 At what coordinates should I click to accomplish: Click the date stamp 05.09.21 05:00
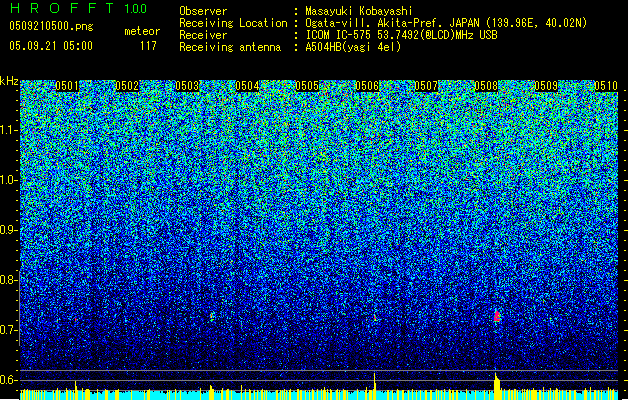point(51,46)
